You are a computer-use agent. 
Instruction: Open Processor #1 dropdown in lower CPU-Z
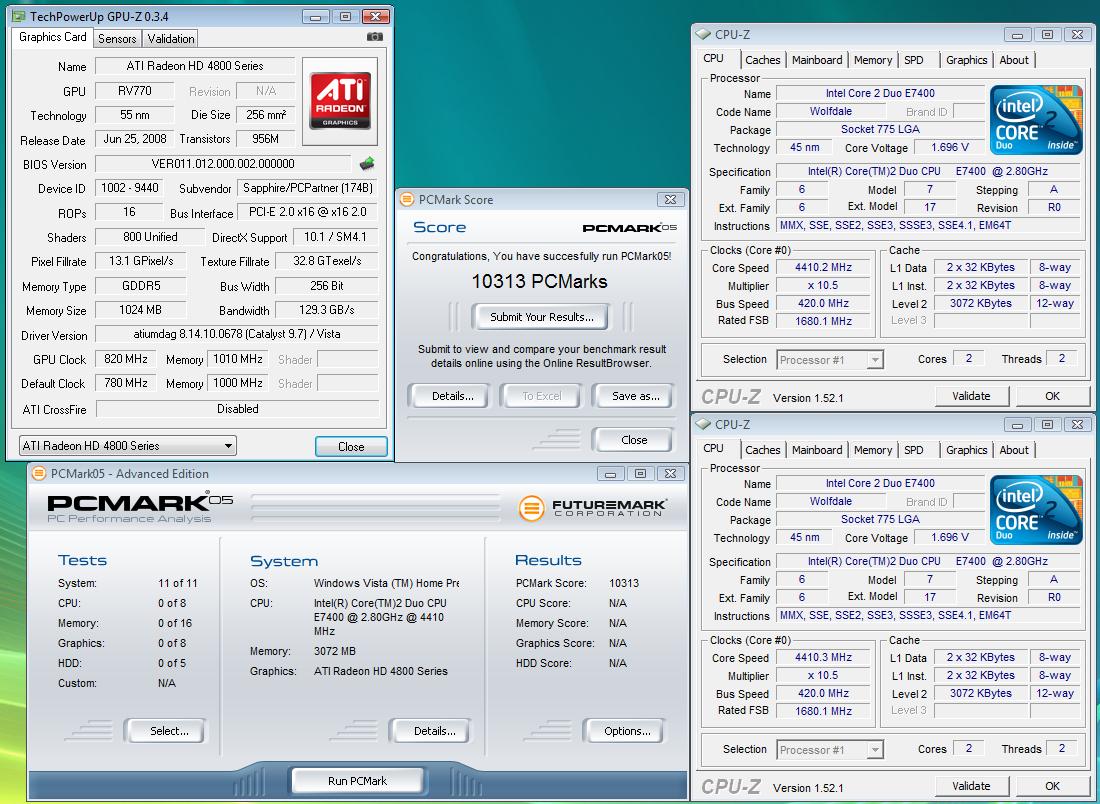pyautogui.click(x=830, y=750)
